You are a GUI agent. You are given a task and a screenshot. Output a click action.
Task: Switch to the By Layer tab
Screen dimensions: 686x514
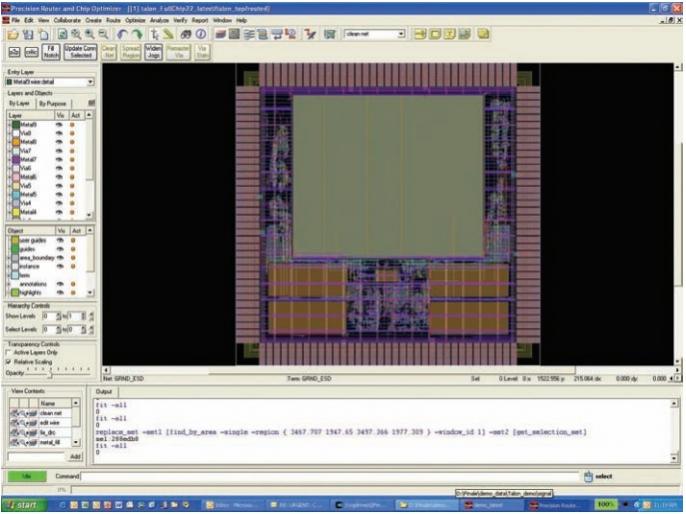pyautogui.click(x=20, y=104)
